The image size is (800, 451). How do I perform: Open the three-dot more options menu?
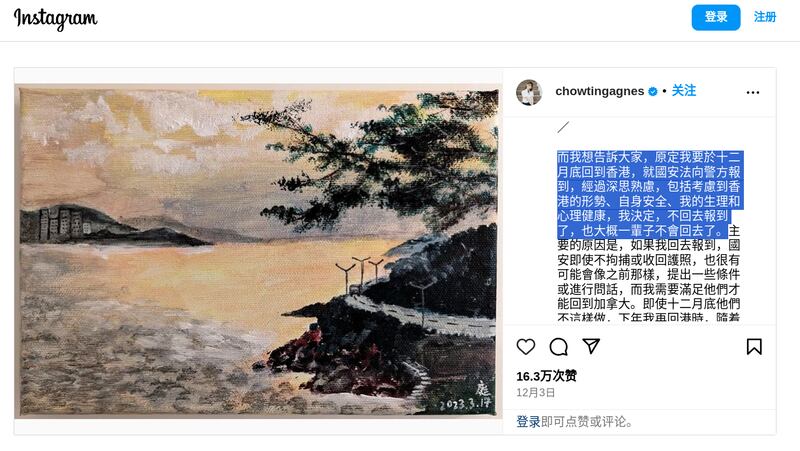point(753,92)
